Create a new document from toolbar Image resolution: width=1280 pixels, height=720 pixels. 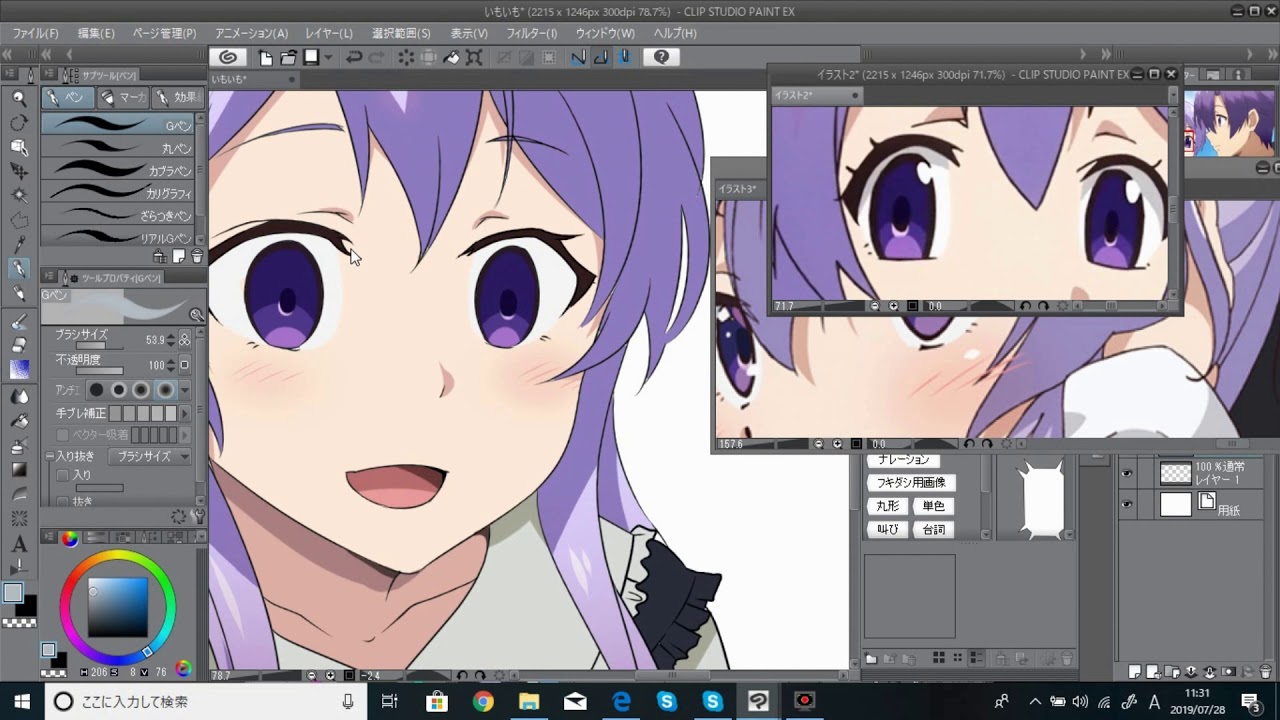(x=266, y=57)
